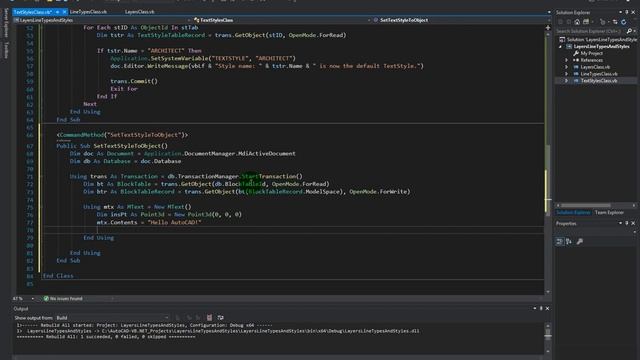This screenshot has width=640, height=360.
Task: Open the Server Explorer side tab
Action: (6, 23)
